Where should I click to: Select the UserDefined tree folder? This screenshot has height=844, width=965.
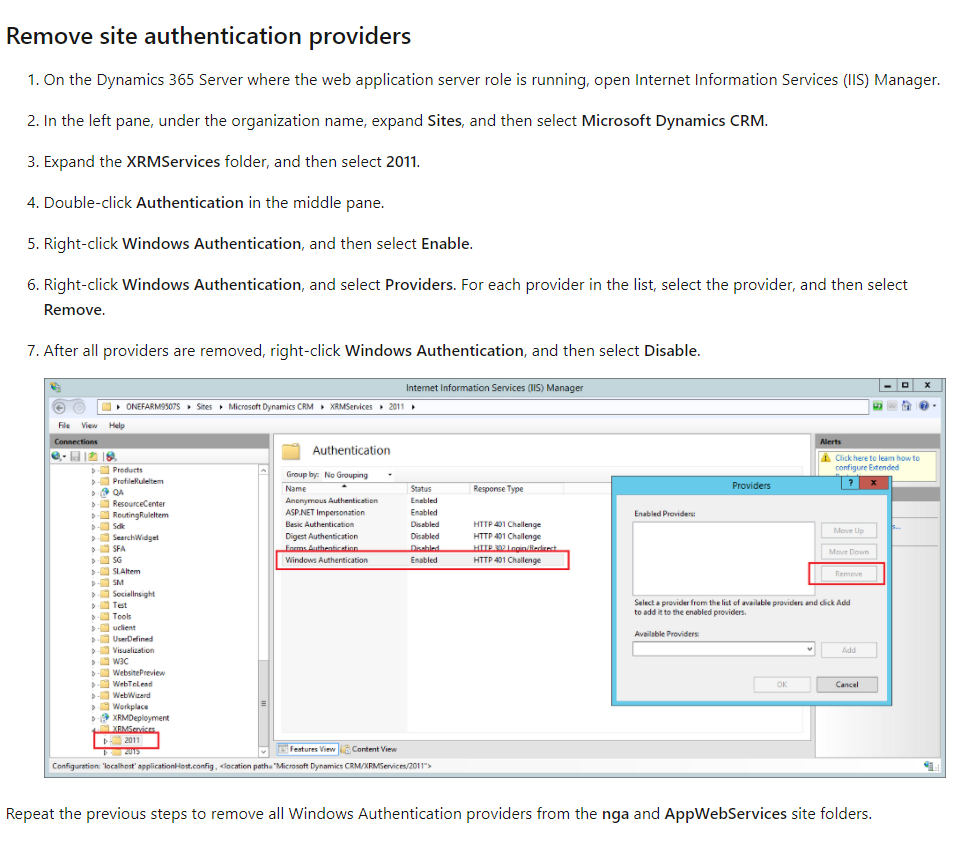(127, 639)
